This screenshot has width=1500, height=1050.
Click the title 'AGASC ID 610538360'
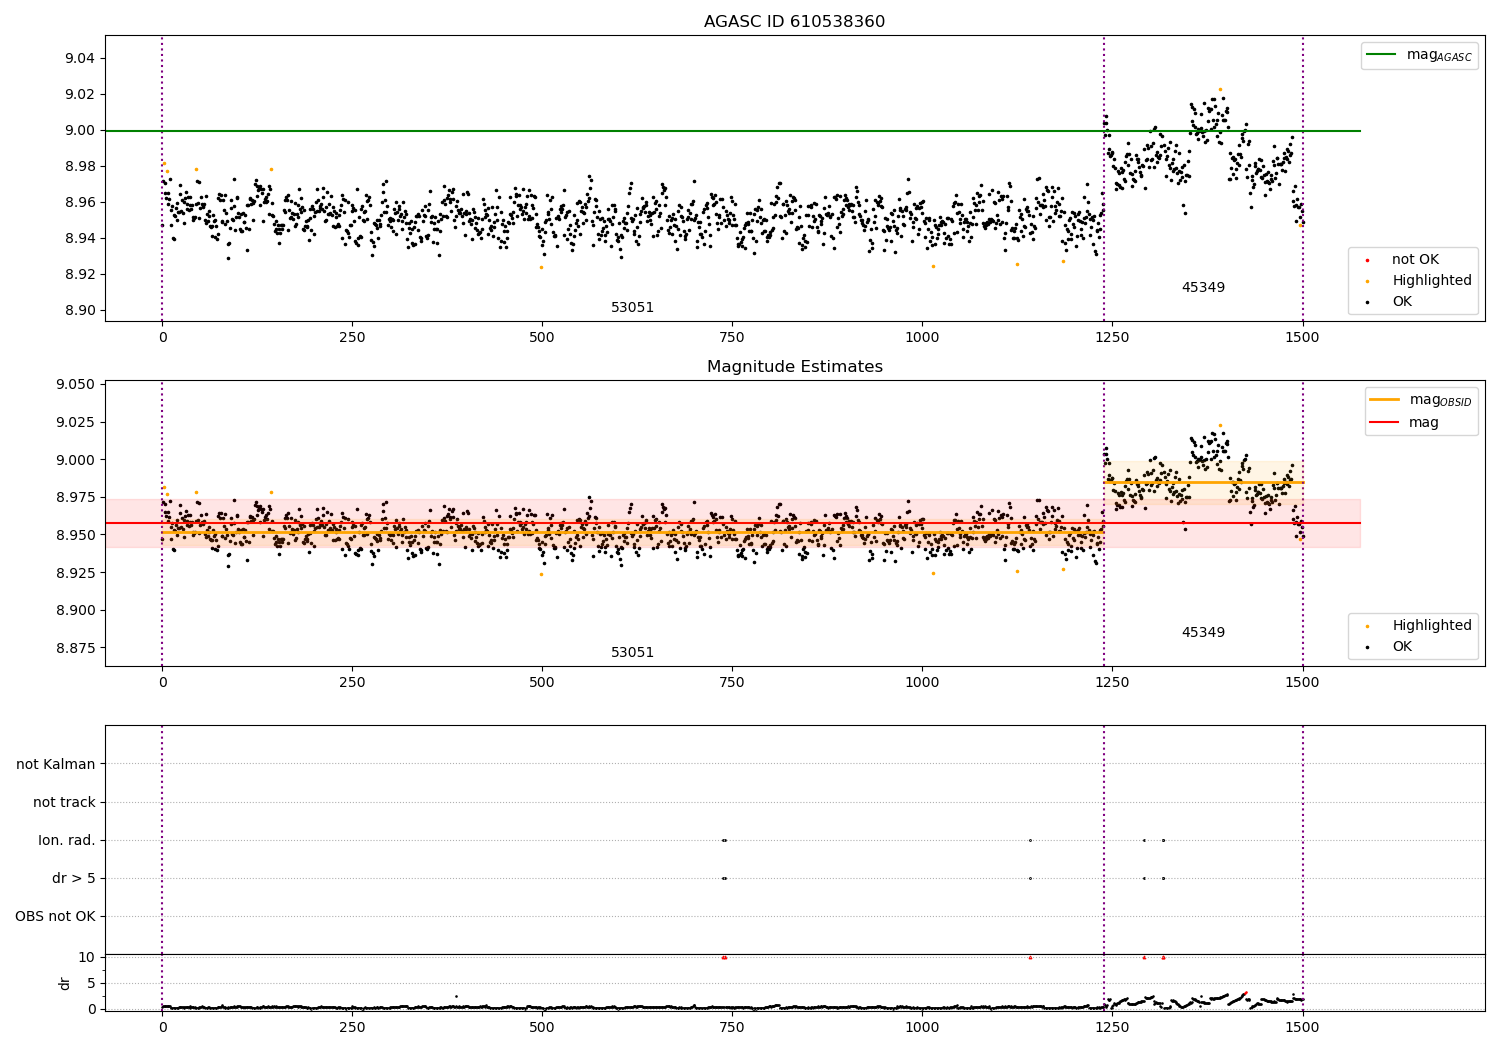(794, 22)
